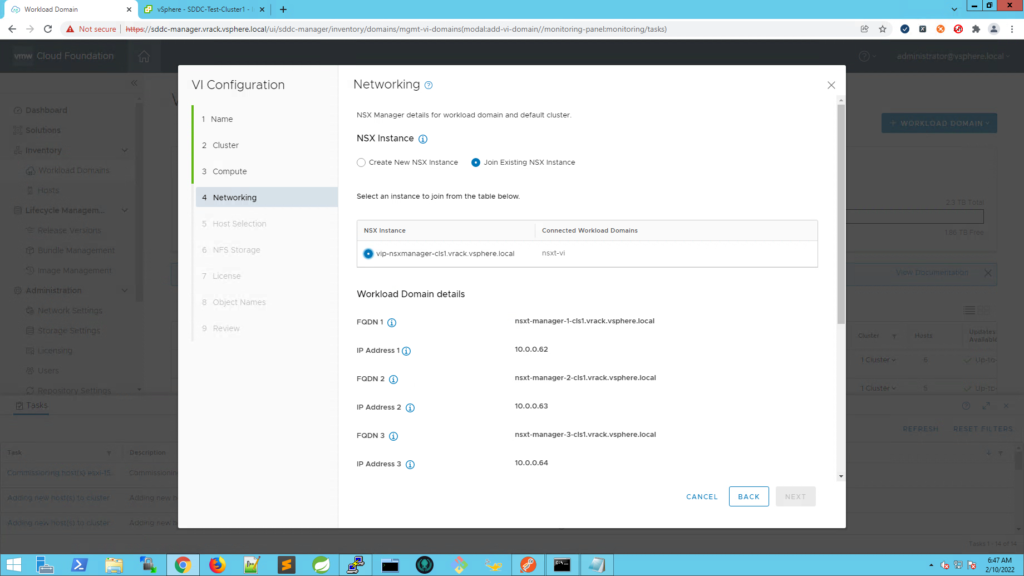Screen dimensions: 1024x576
Task: Open Chrome's three-dot menu
Action: pos(1012,29)
